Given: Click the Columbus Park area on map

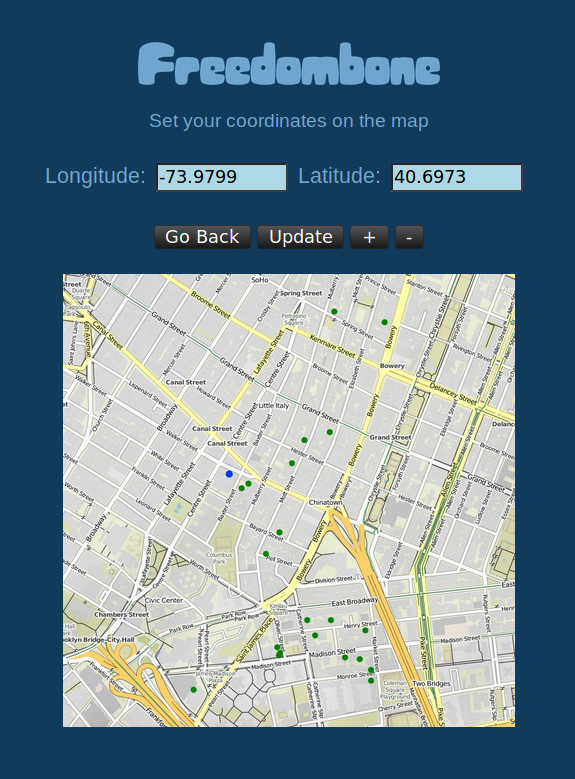Looking at the screenshot, I should (x=219, y=557).
